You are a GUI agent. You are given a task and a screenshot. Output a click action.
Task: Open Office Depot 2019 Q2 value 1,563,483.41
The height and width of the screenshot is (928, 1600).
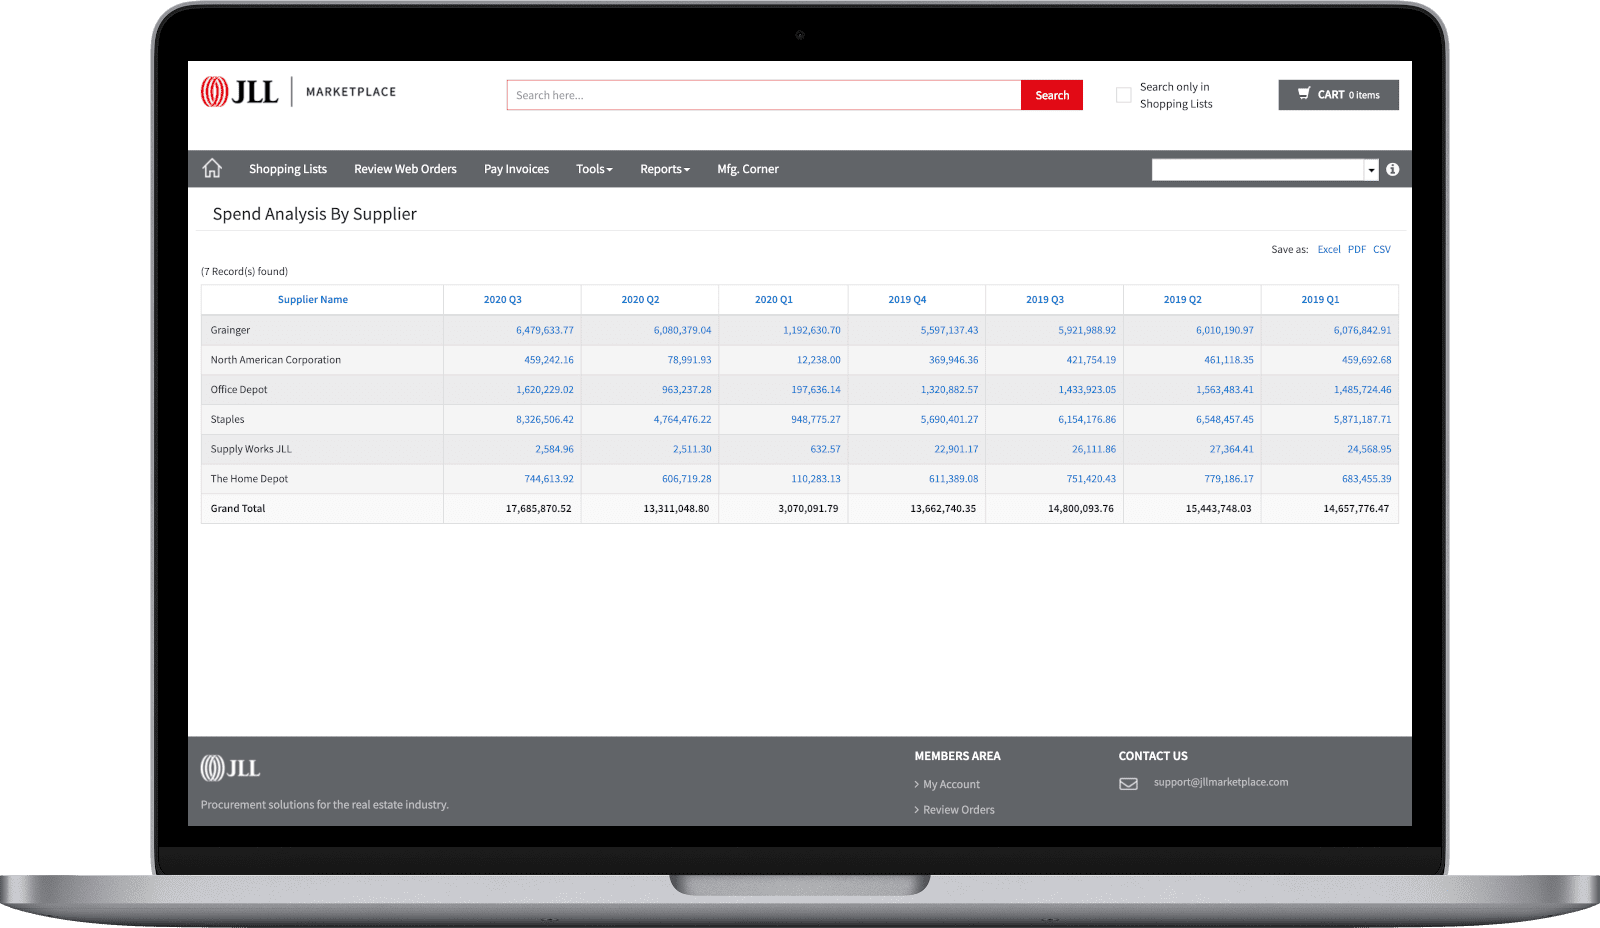click(x=1225, y=390)
